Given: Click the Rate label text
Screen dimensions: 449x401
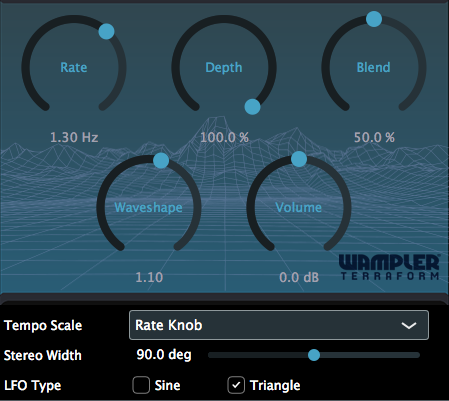Looking at the screenshot, I should click(x=74, y=67).
